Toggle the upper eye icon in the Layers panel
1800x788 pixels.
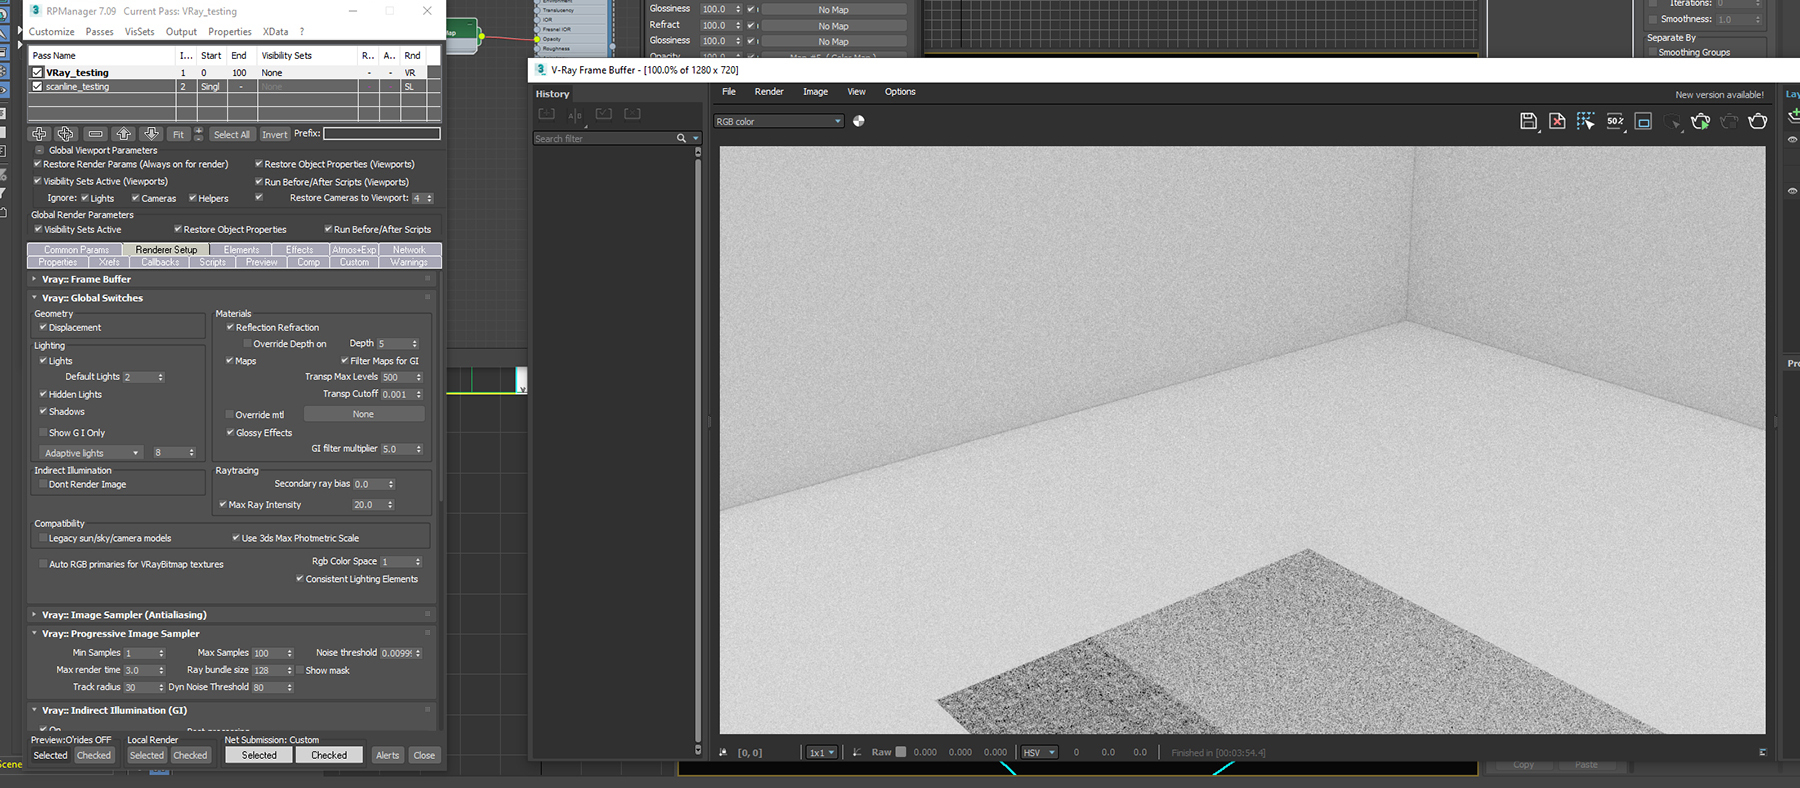pos(1792,139)
